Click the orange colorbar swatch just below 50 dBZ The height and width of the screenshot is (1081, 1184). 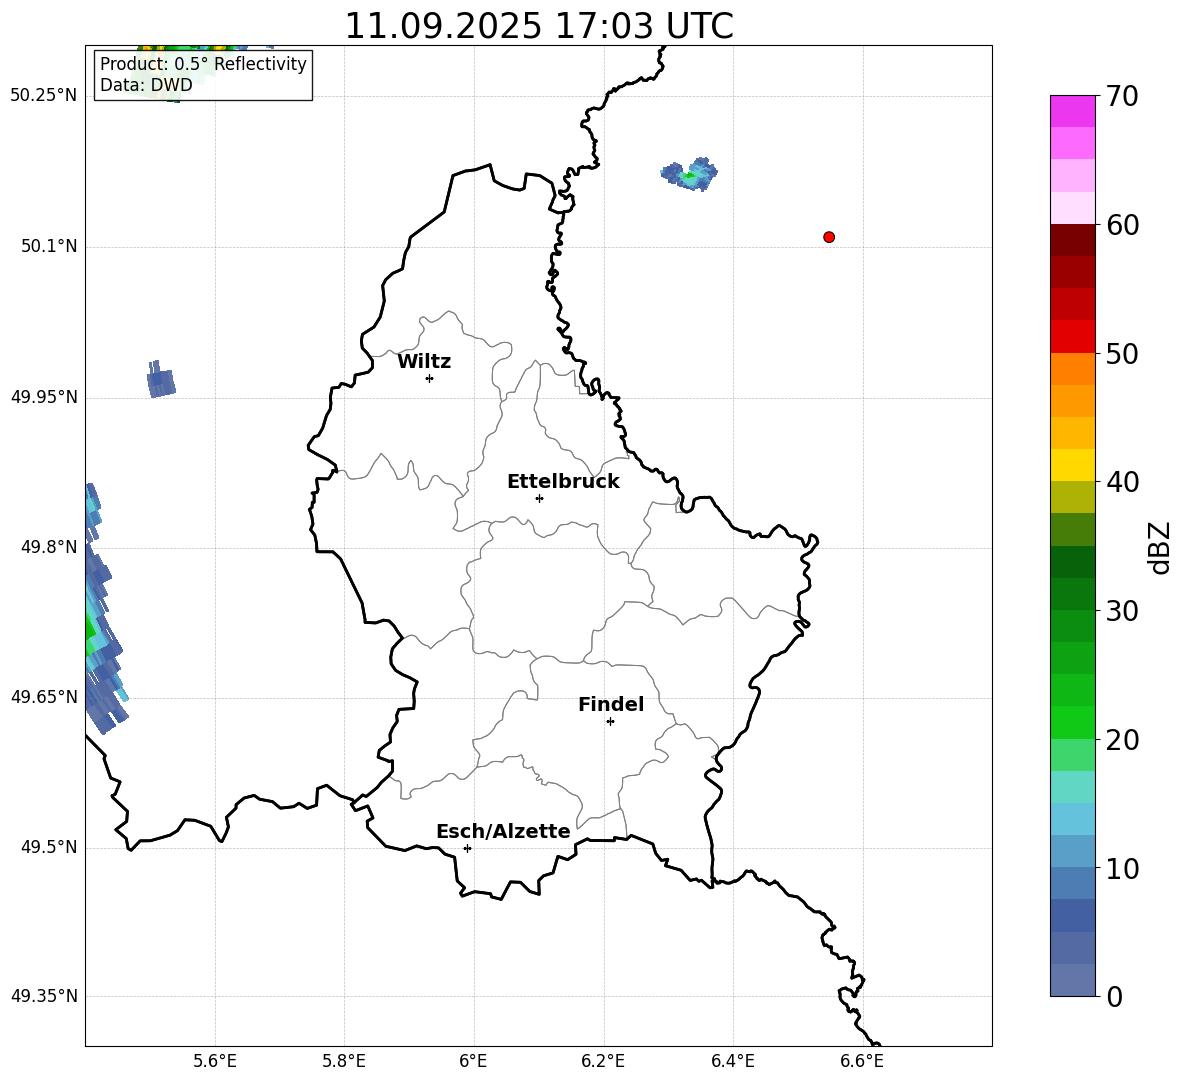[x=1073, y=369]
